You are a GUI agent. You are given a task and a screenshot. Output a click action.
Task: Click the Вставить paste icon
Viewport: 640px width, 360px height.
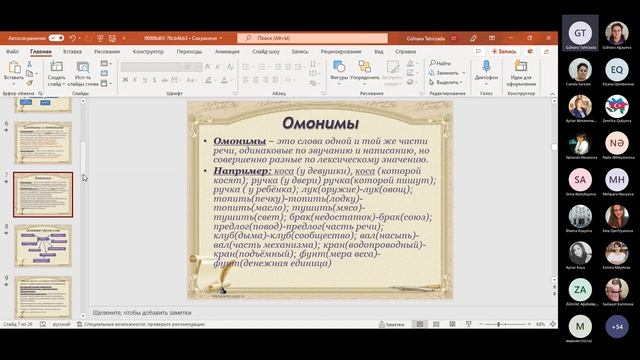tap(14, 67)
